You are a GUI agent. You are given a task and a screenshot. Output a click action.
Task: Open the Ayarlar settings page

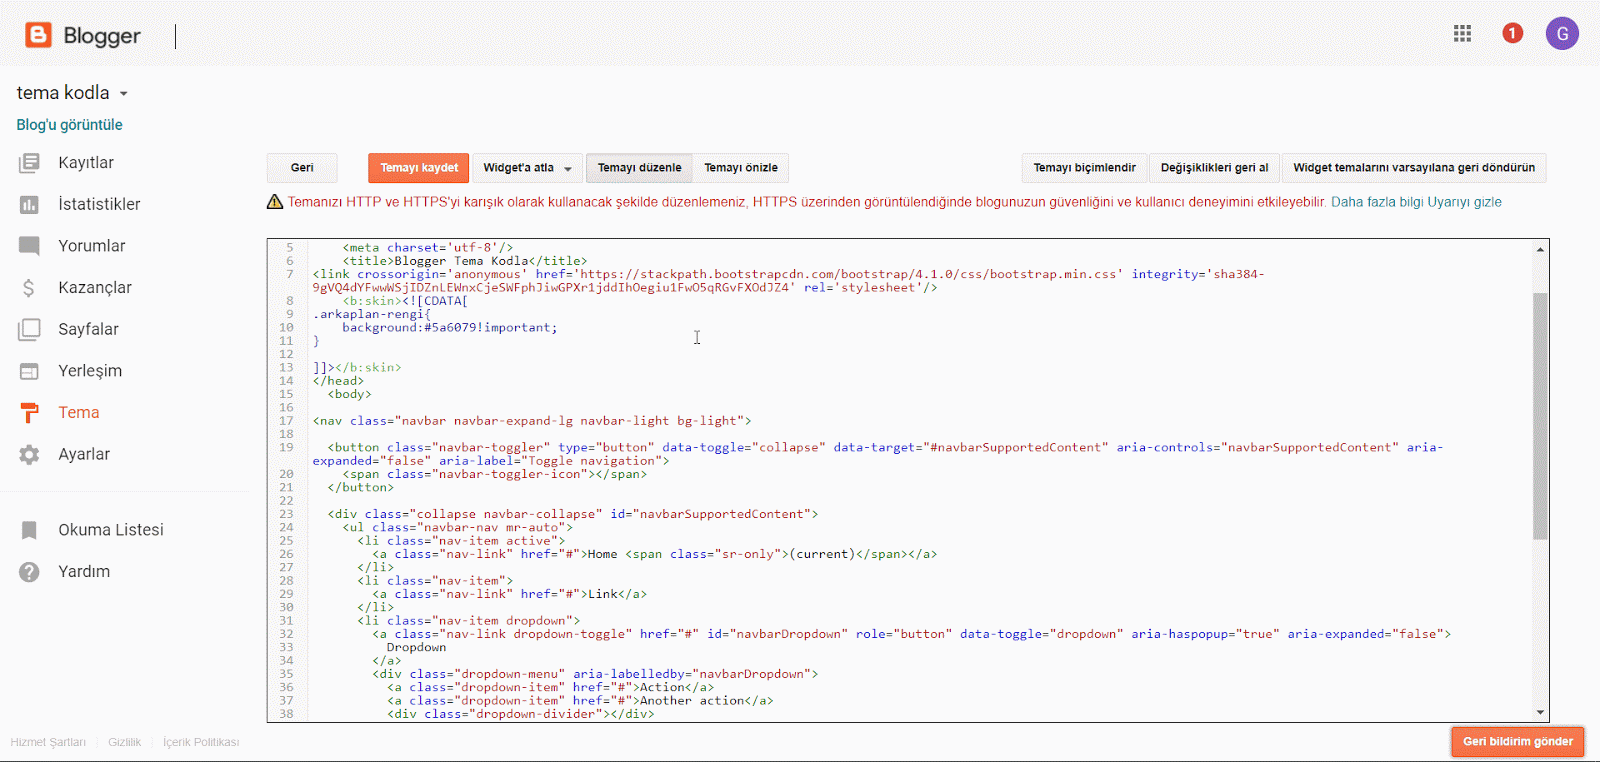tap(84, 454)
